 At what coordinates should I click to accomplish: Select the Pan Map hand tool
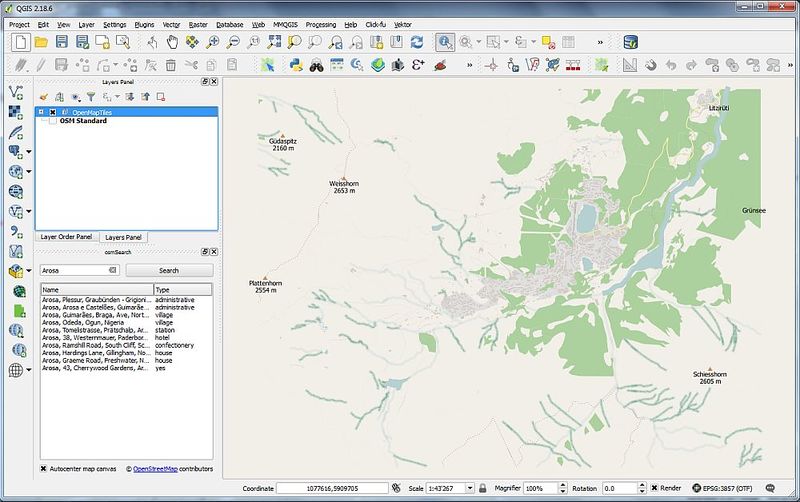(172, 42)
